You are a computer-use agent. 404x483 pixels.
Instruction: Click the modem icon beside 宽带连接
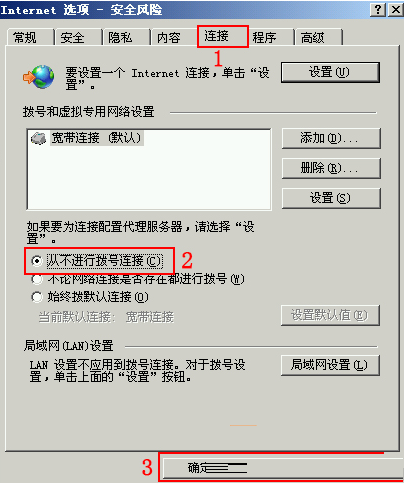38,138
